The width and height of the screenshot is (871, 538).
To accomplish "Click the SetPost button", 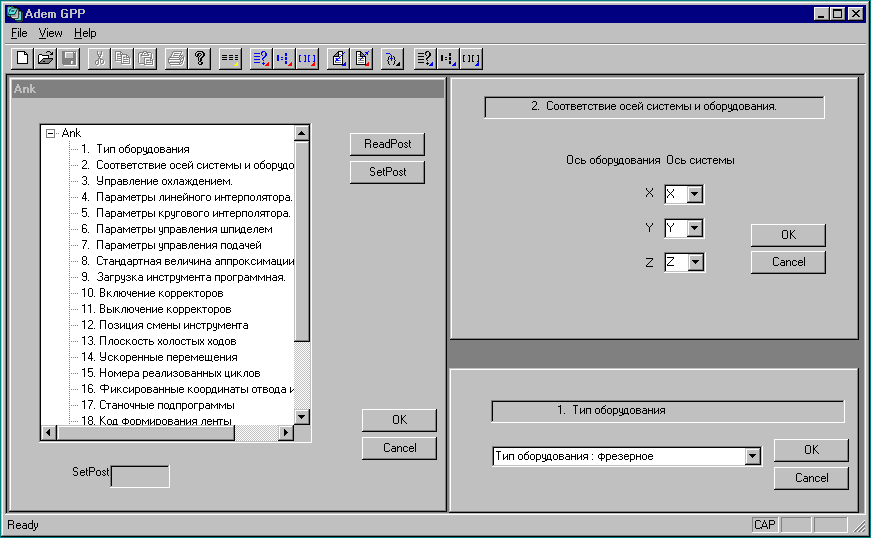I will (x=387, y=172).
